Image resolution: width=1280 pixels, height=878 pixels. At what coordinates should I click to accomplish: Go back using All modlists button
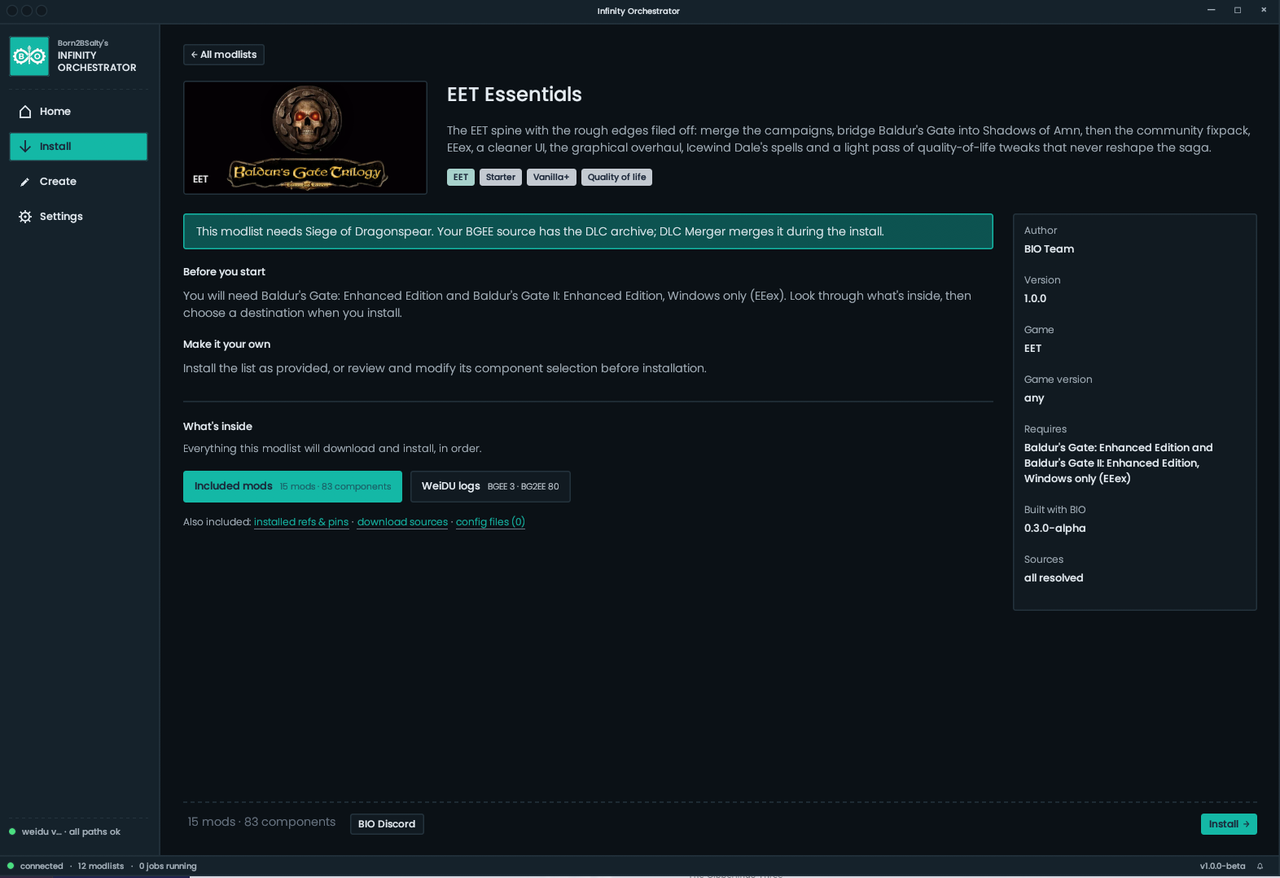[224, 55]
